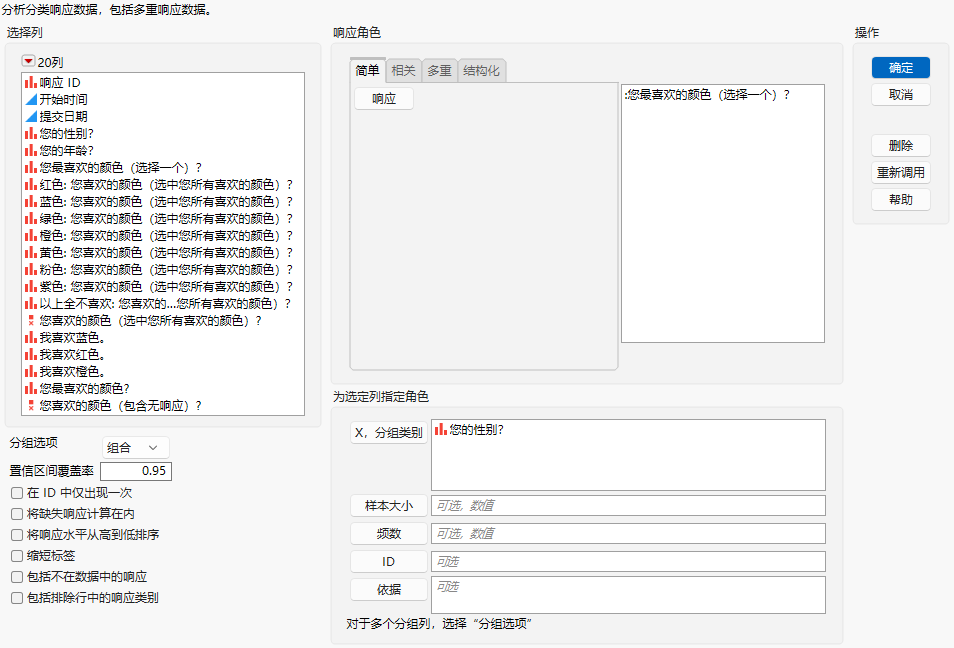The height and width of the screenshot is (648, 954).
Task: Select 响应 ID column text
Action: point(60,82)
